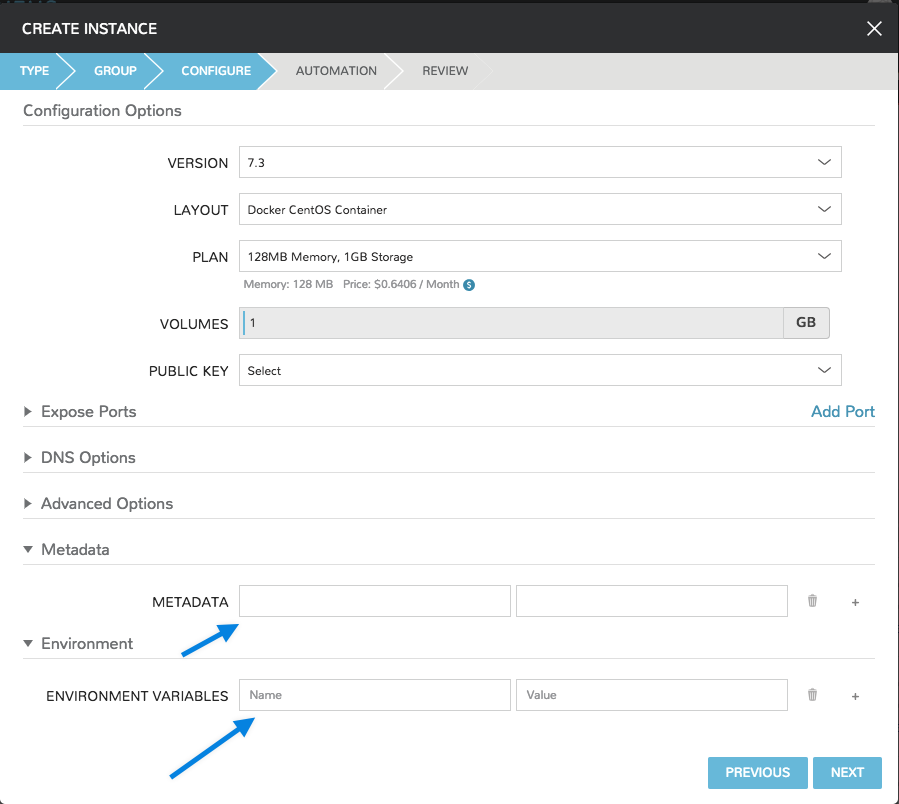The width and height of the screenshot is (899, 804).
Task: Remove the environment variable row via trash icon
Action: click(x=812, y=695)
